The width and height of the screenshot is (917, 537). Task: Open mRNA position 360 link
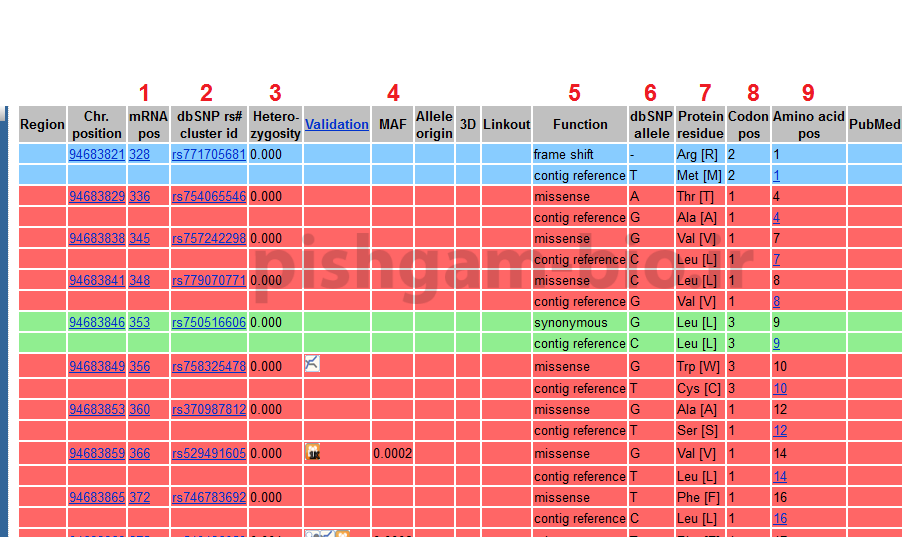(x=139, y=410)
